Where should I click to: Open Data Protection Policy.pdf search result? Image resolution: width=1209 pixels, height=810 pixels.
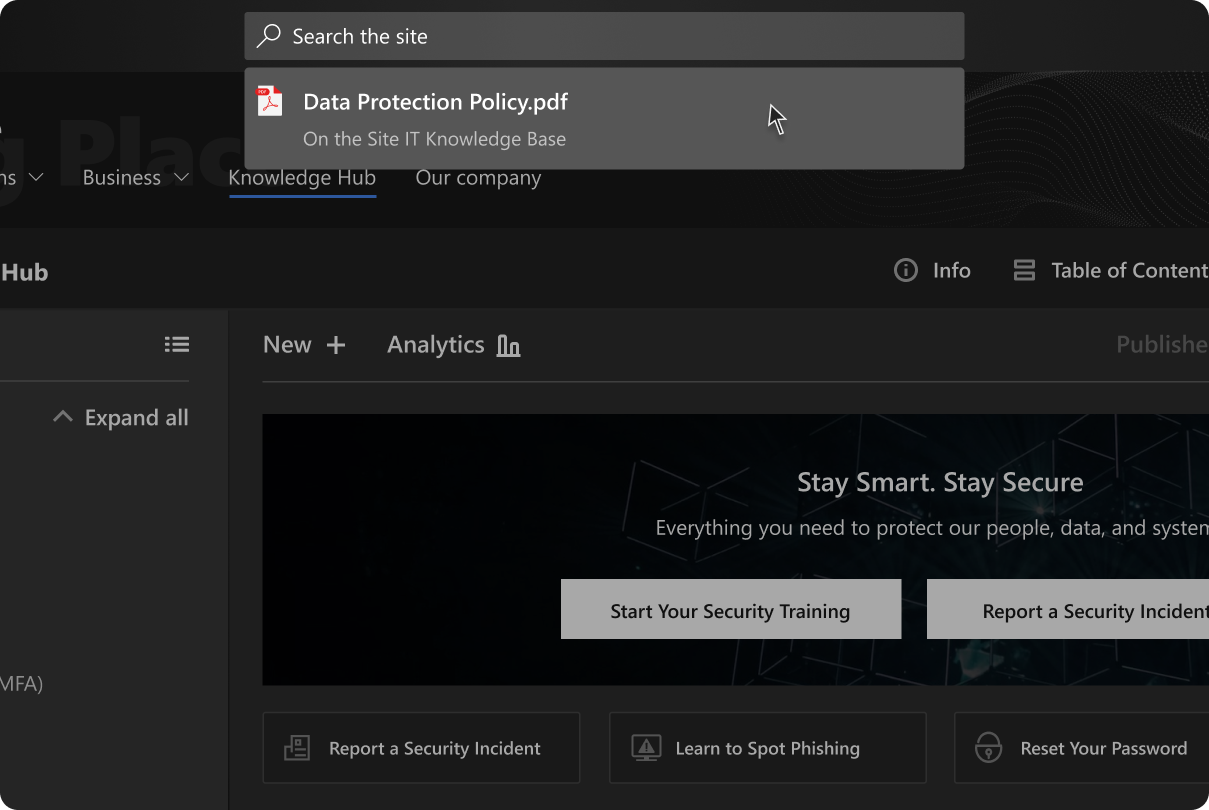pyautogui.click(x=435, y=102)
